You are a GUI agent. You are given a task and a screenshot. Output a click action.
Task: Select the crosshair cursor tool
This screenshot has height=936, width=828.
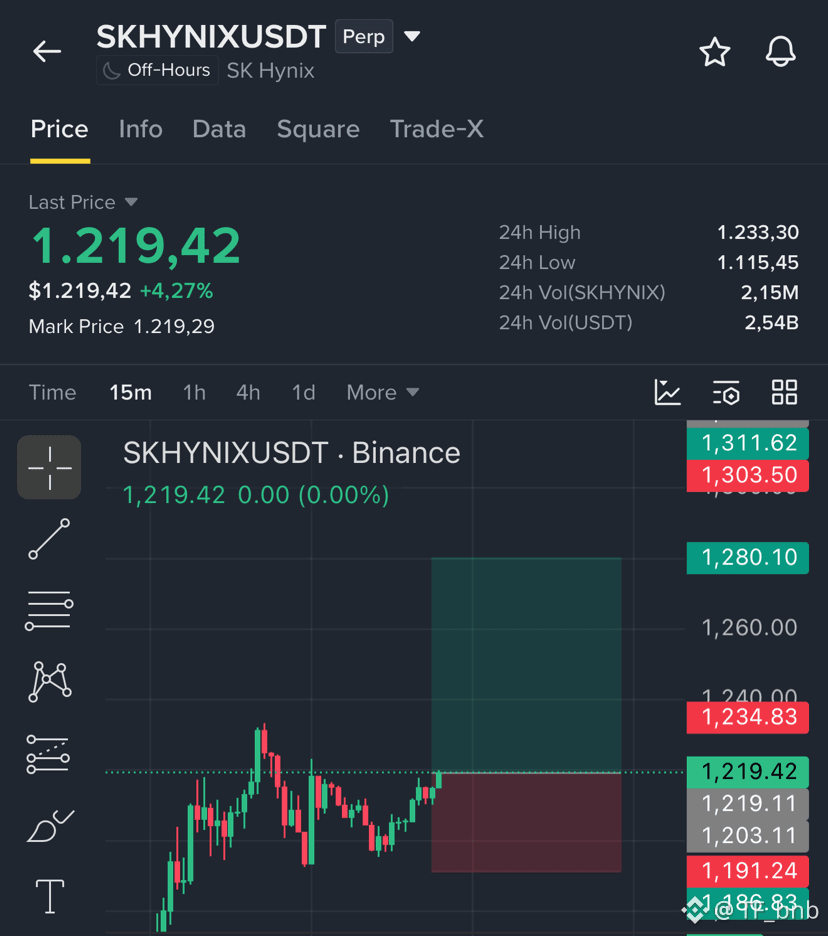coord(50,467)
